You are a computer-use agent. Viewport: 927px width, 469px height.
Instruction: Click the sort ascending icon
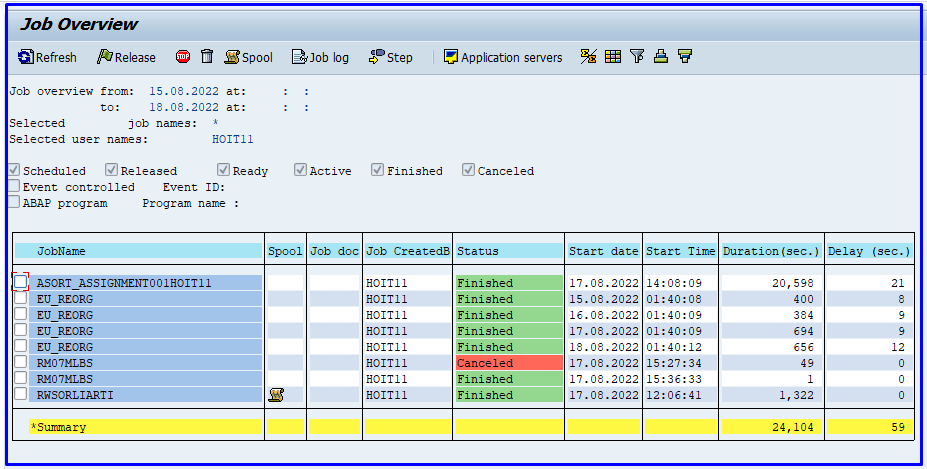[x=661, y=56]
